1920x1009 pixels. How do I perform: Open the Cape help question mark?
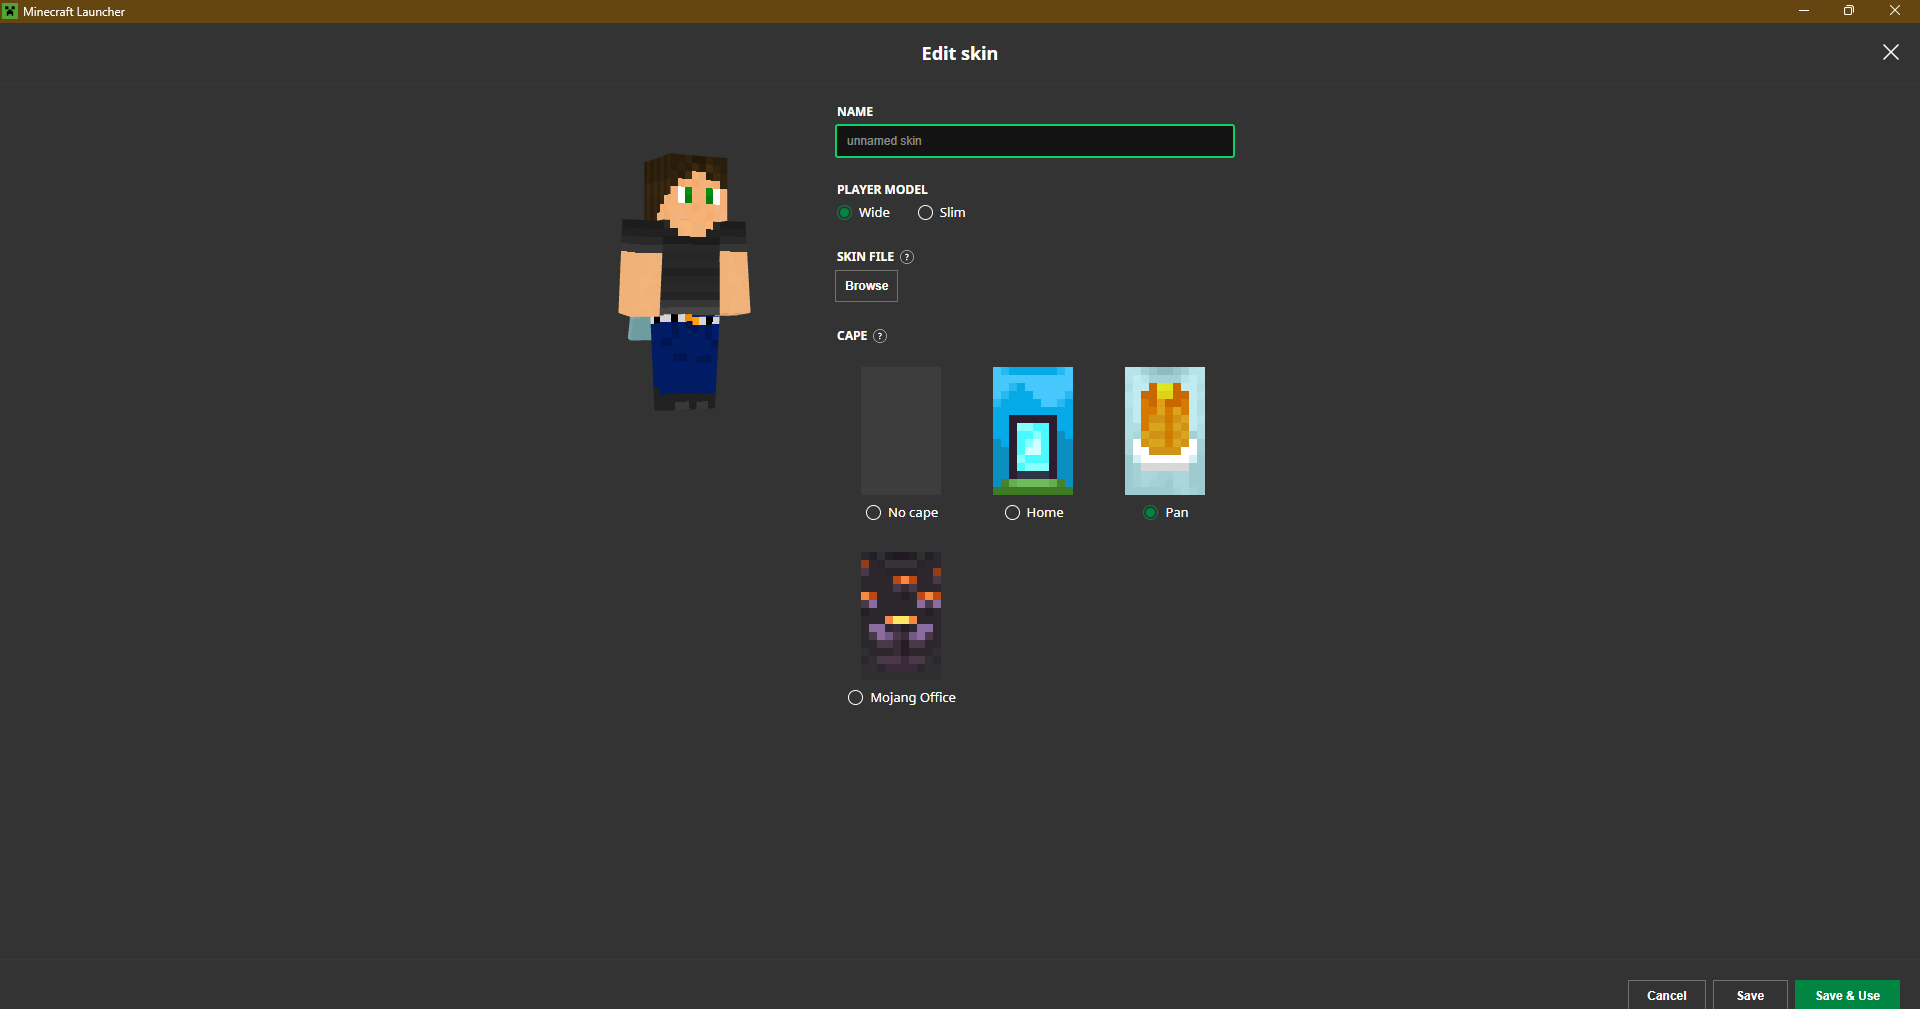point(880,336)
